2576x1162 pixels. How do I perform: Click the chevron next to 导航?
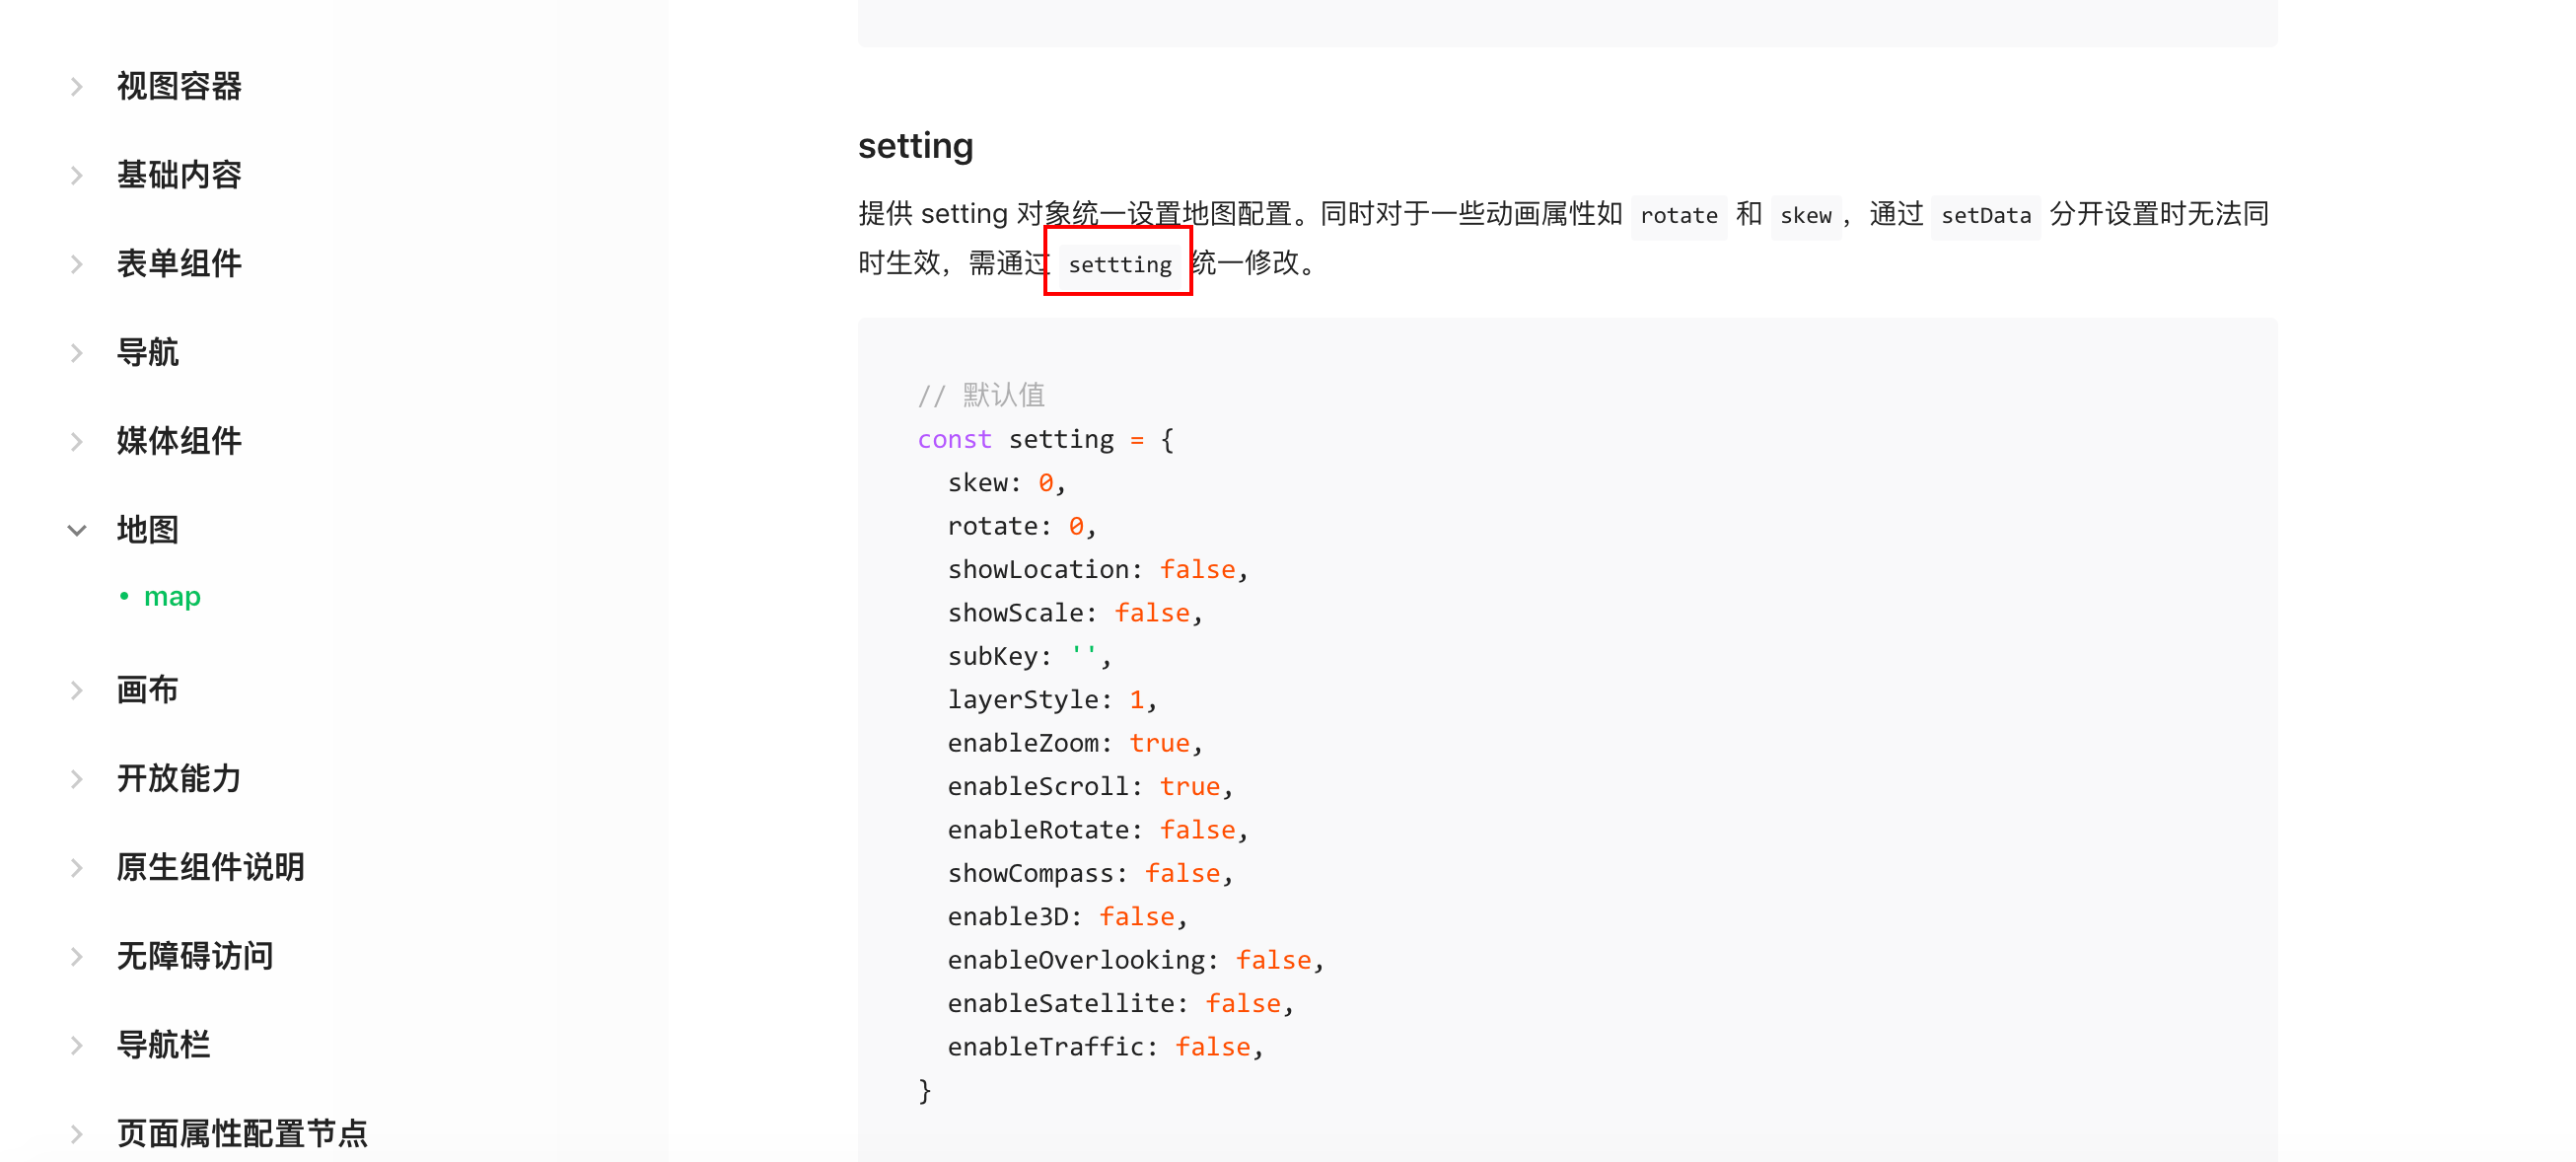[x=77, y=353]
